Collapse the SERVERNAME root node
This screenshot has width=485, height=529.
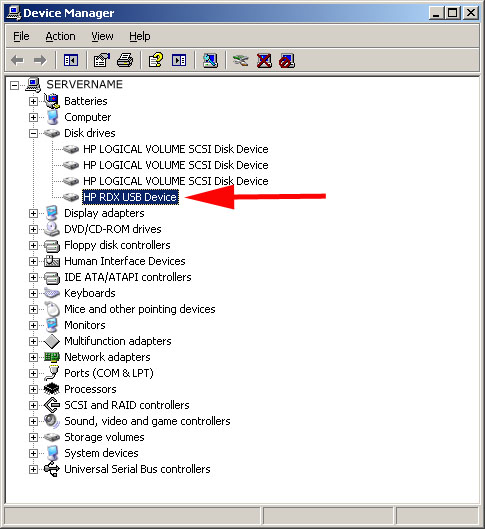(x=15, y=85)
